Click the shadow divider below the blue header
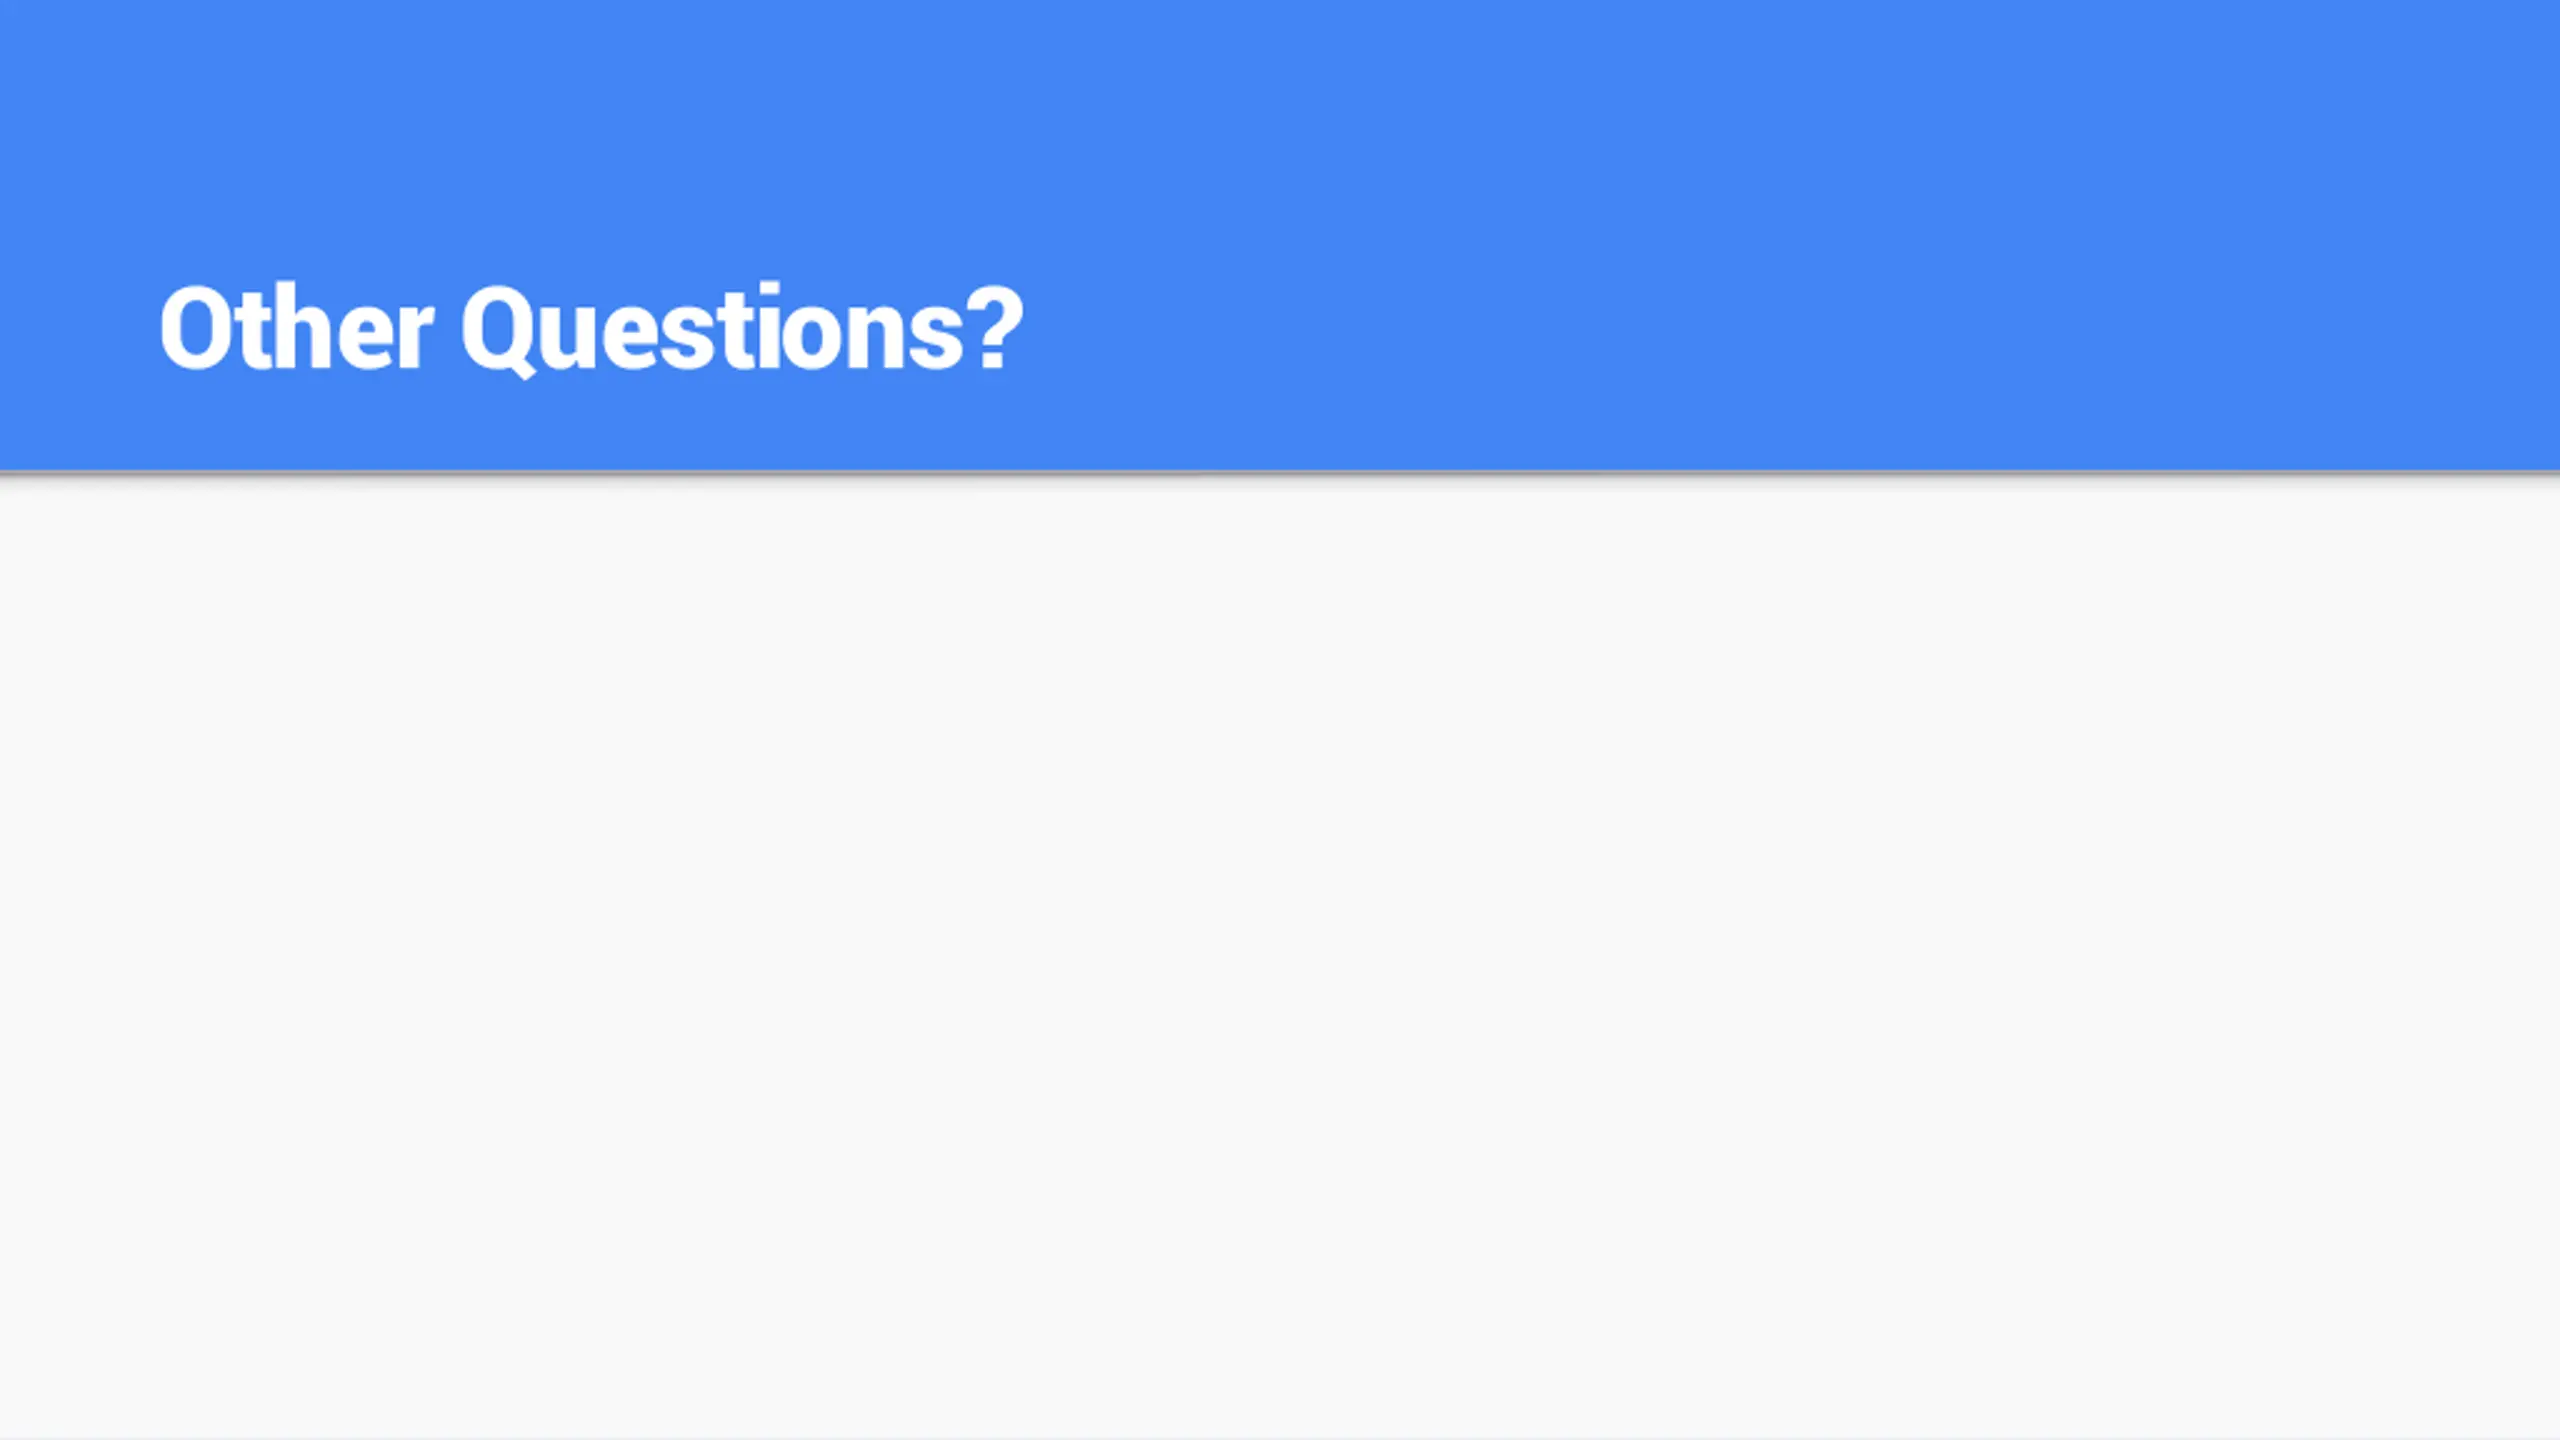This screenshot has height=1440, width=2560. point(1280,475)
